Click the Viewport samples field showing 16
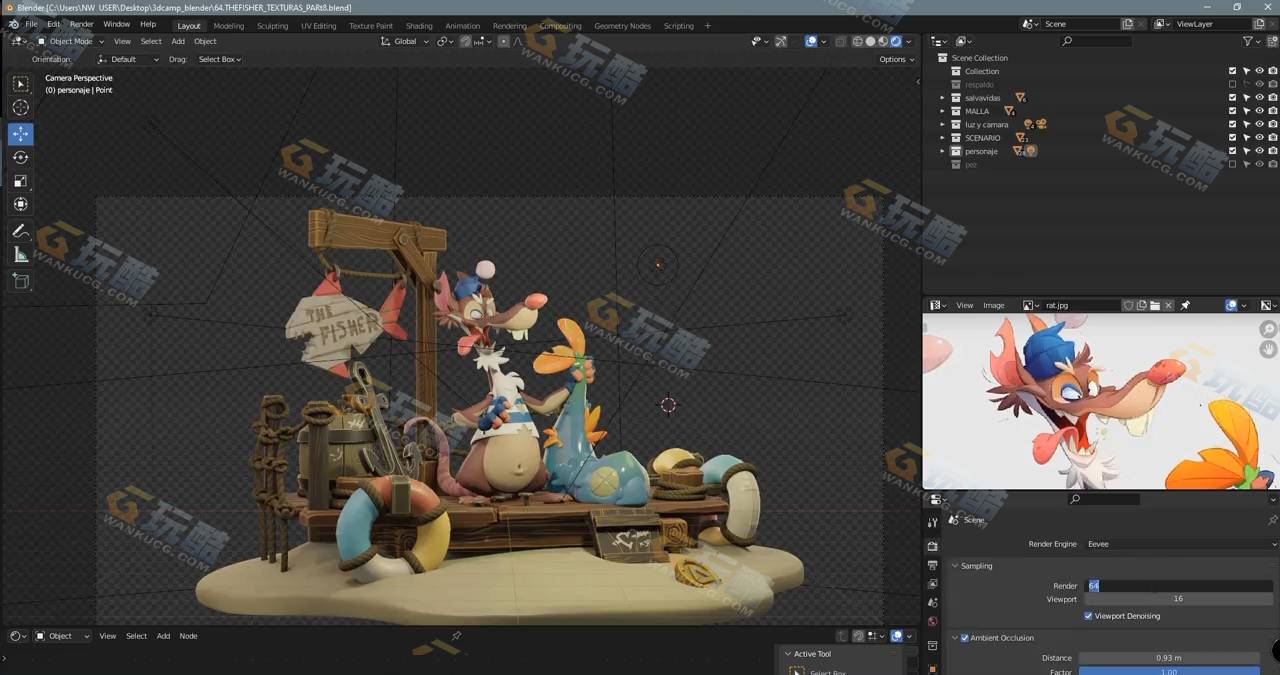This screenshot has width=1280, height=675. [1178, 599]
